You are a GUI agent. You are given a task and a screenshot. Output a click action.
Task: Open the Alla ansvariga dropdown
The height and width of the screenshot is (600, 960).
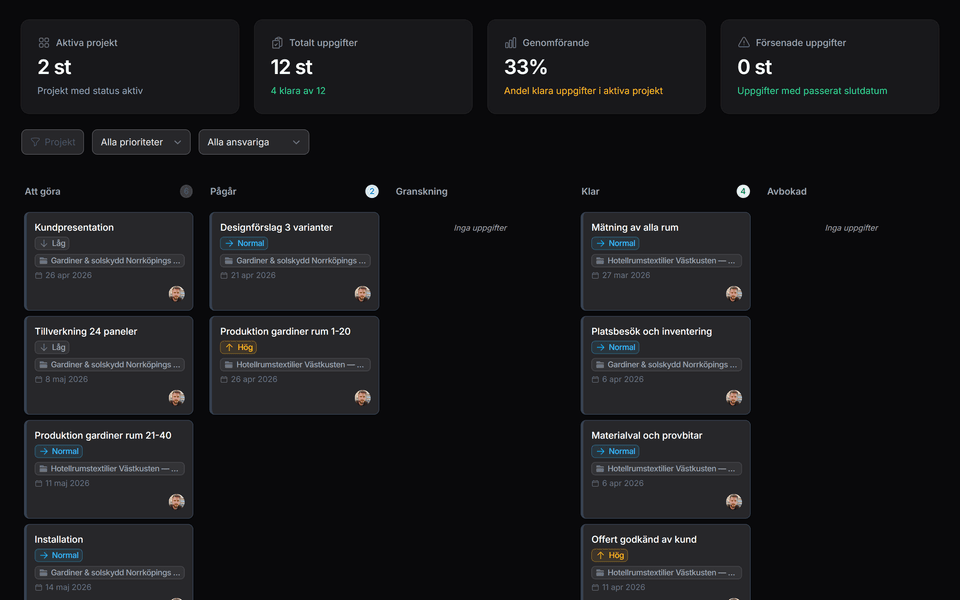tap(253, 142)
